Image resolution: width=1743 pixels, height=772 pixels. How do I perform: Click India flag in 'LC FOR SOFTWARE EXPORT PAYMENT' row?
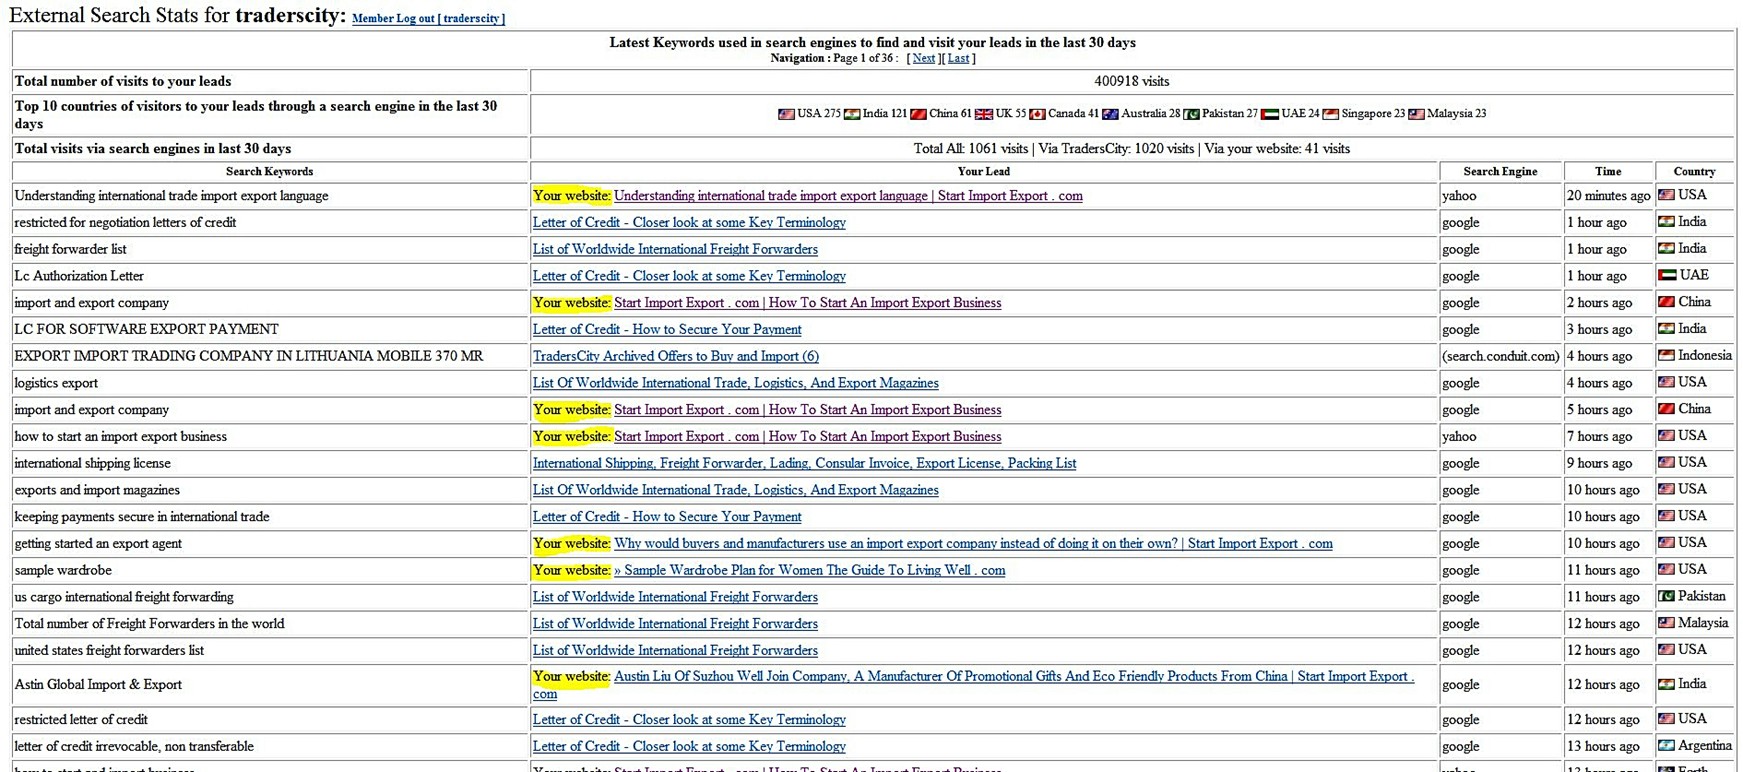point(1666,328)
